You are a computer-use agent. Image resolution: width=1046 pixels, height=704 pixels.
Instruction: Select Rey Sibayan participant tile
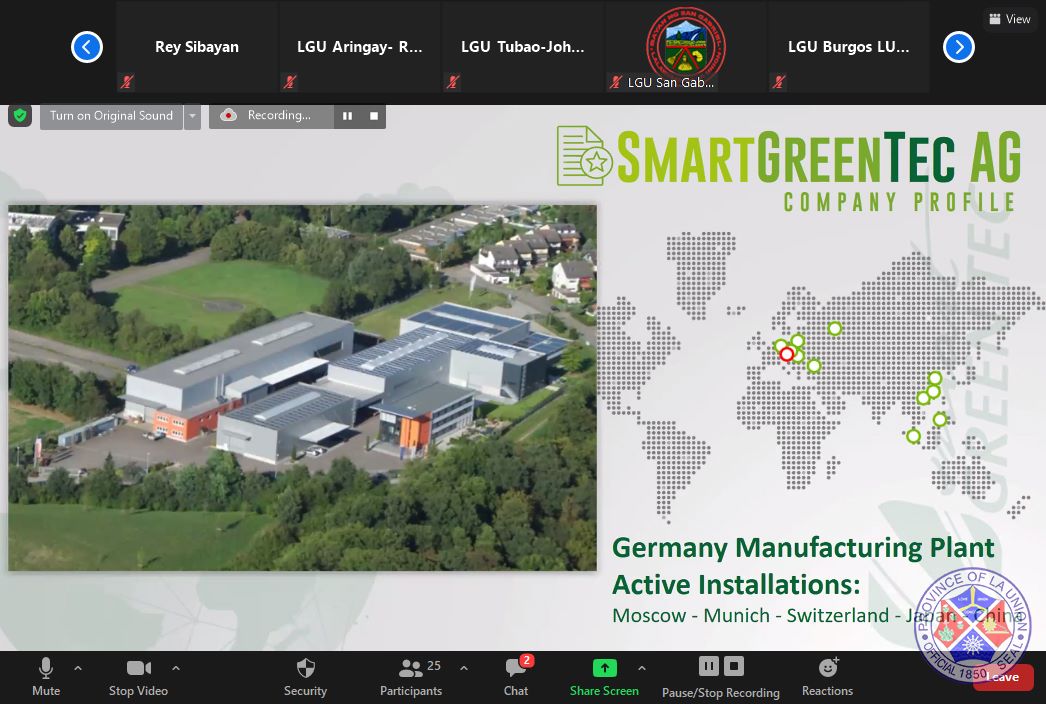pyautogui.click(x=197, y=47)
